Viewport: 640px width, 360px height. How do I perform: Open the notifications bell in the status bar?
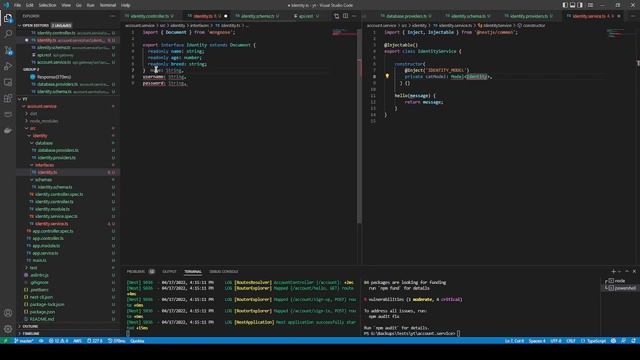point(633,341)
